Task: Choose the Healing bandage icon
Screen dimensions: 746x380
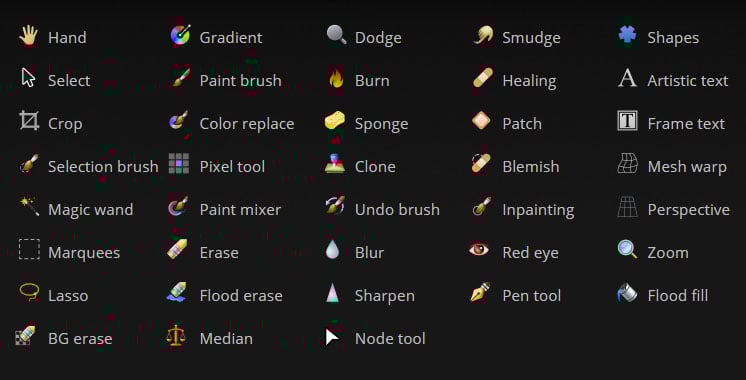Action: coord(483,78)
